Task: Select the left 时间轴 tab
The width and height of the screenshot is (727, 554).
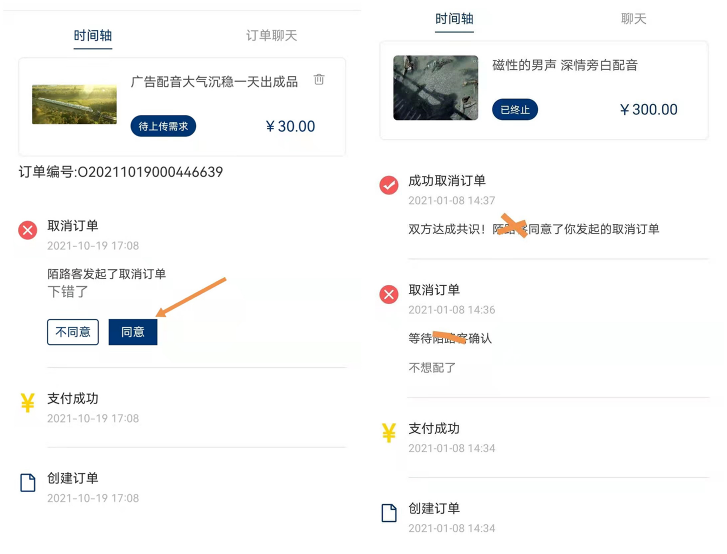Action: [93, 36]
